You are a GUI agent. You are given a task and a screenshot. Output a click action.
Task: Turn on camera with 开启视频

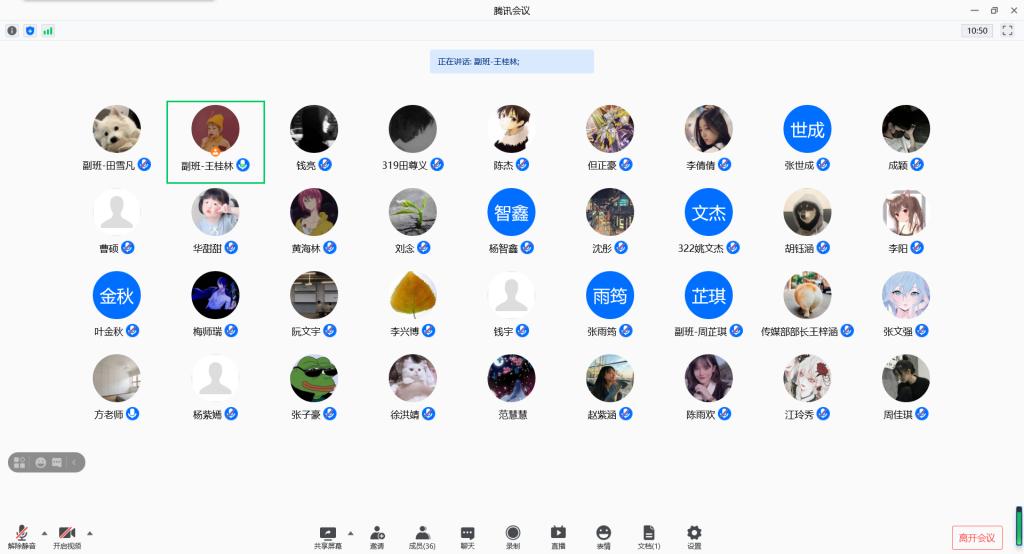coord(67,537)
